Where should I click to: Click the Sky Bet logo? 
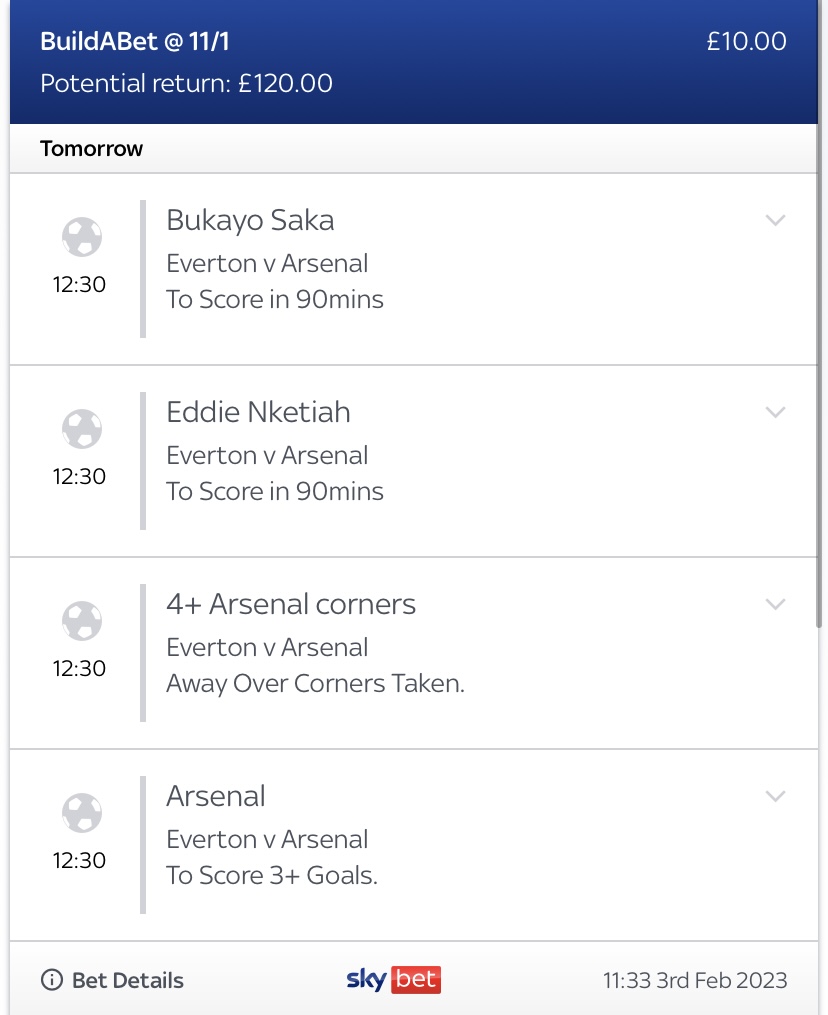[394, 979]
